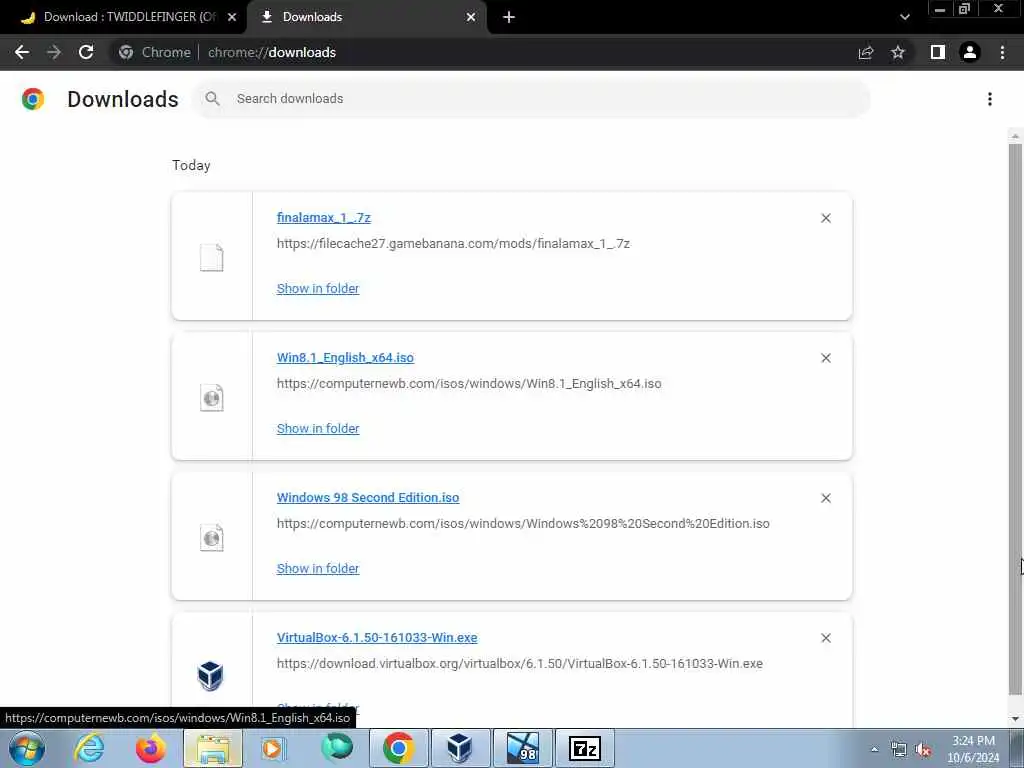Click the muted volume tray icon
The width and height of the screenshot is (1024, 768).
tap(923, 750)
